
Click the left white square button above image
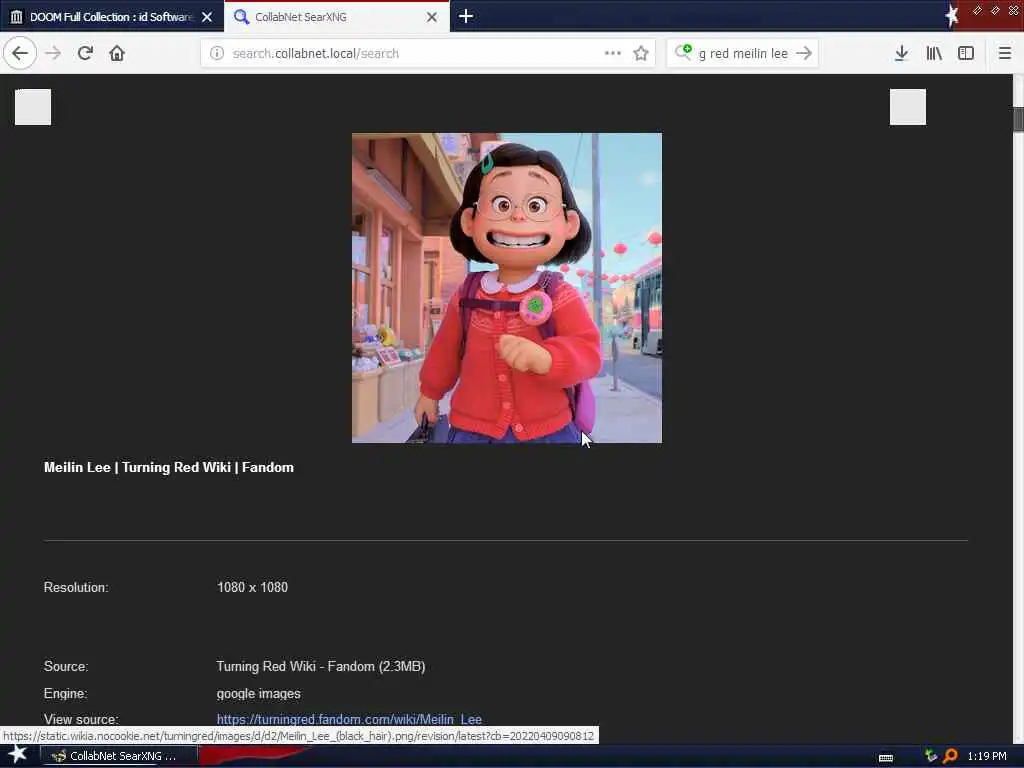(x=33, y=106)
